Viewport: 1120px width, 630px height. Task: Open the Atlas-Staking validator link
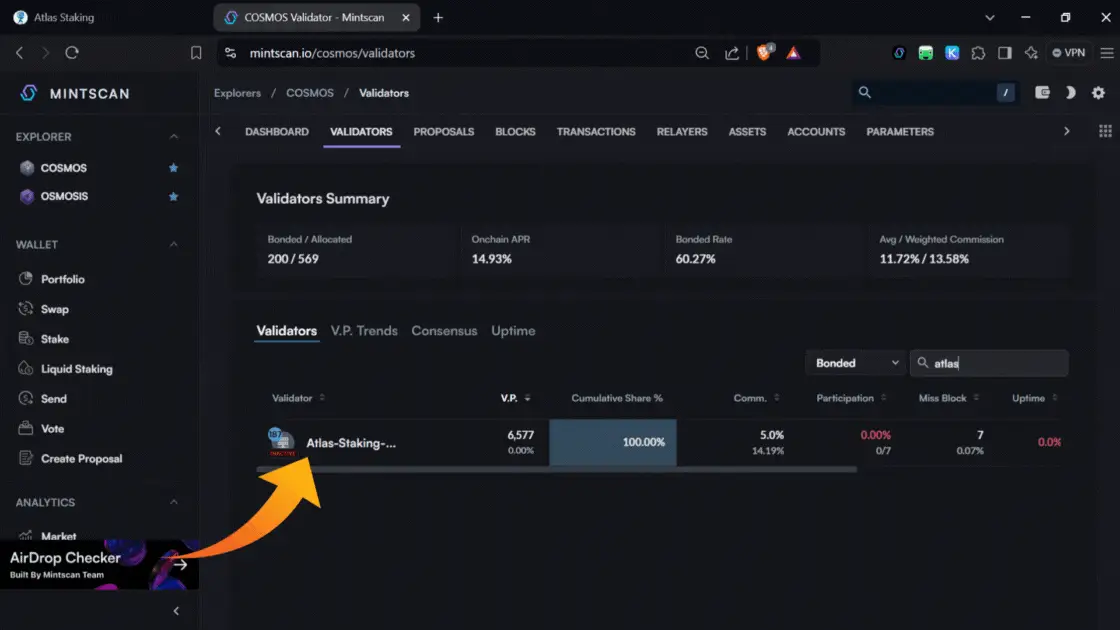point(350,443)
